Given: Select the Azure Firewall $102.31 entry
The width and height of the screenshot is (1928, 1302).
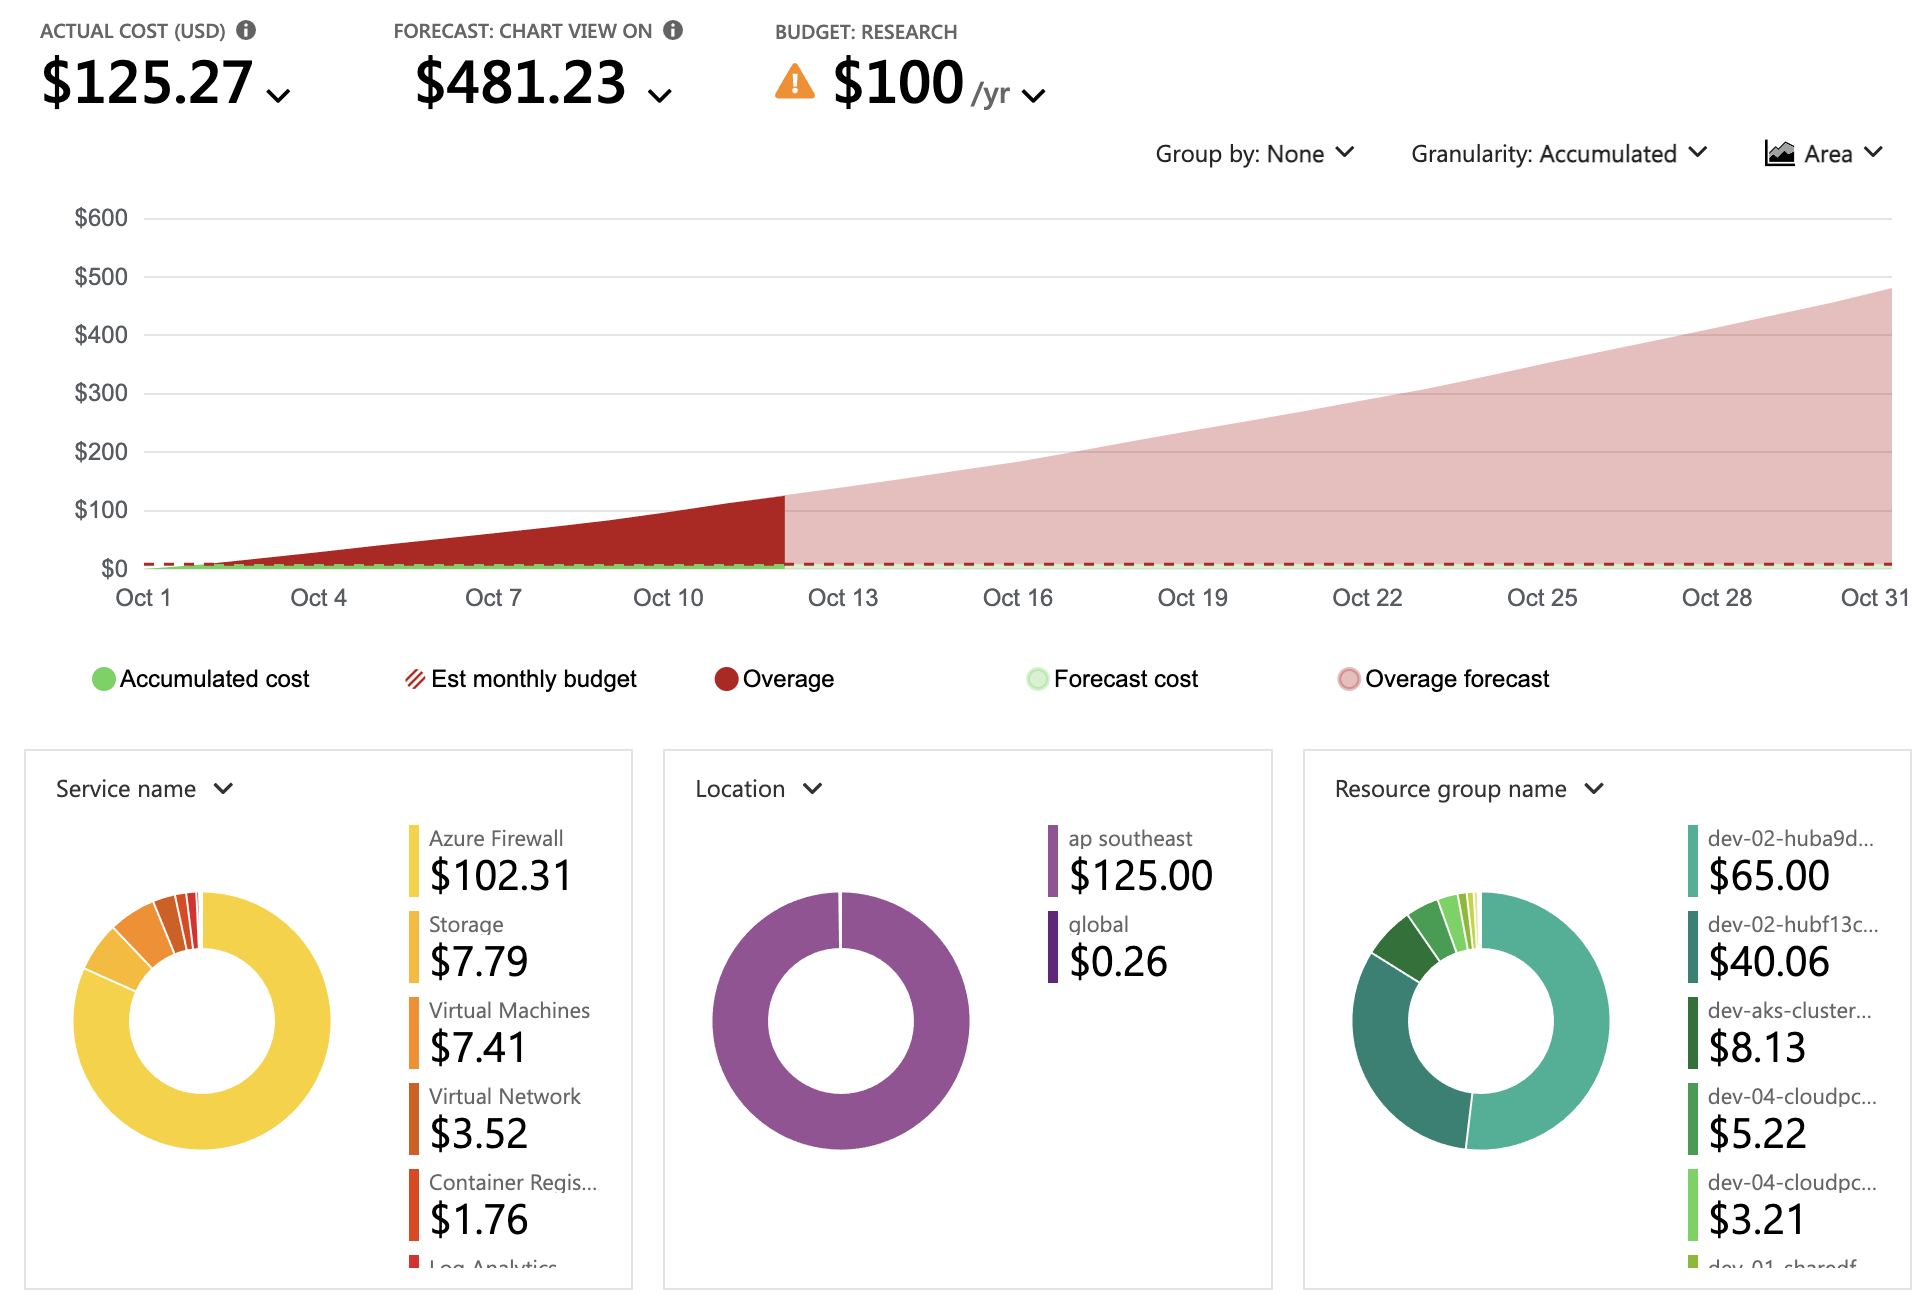Looking at the screenshot, I should coord(490,861).
